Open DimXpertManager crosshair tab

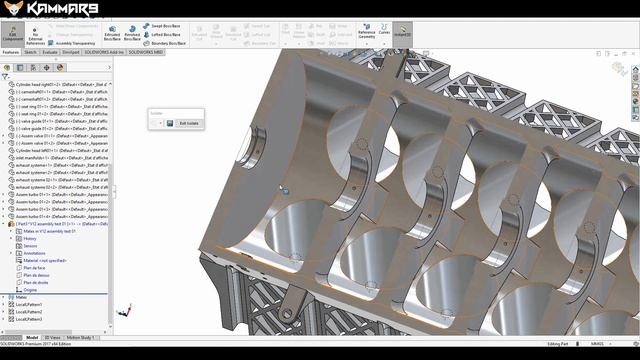(x=47, y=68)
